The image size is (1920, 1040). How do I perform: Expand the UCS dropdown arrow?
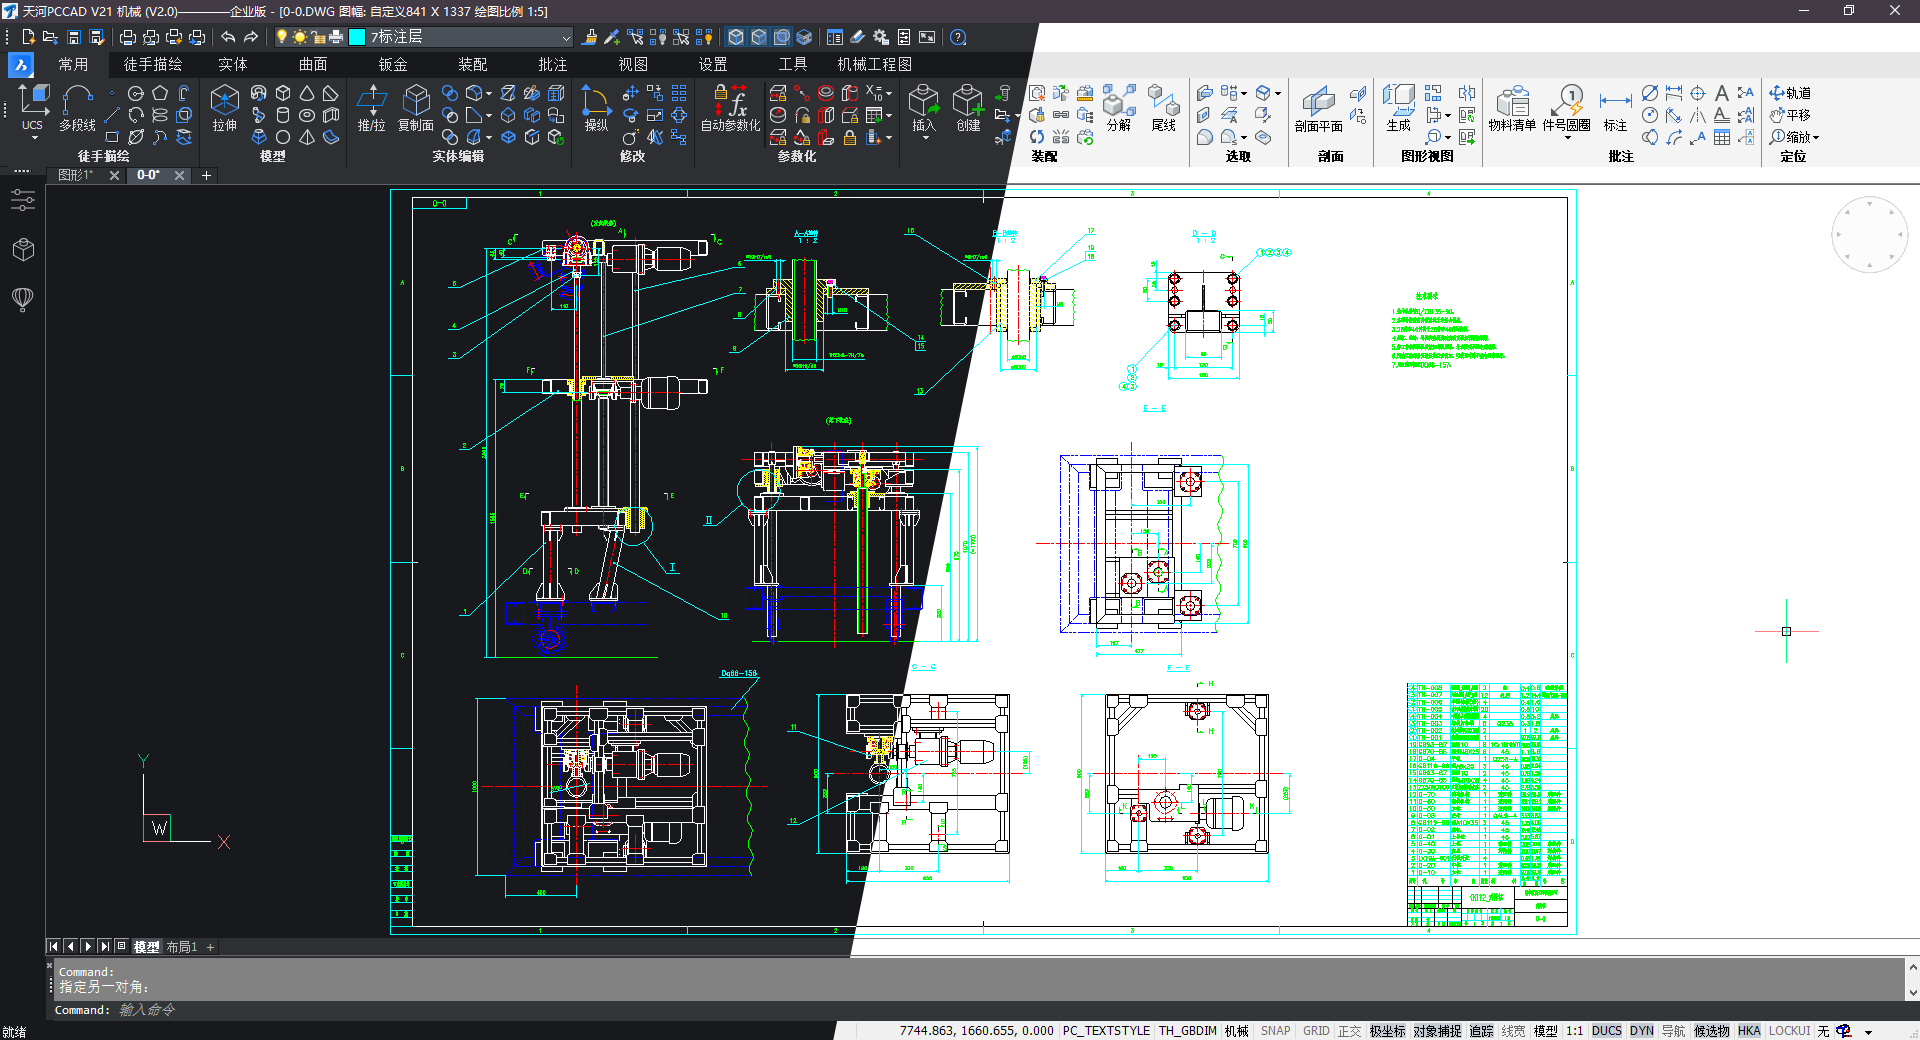[33, 138]
